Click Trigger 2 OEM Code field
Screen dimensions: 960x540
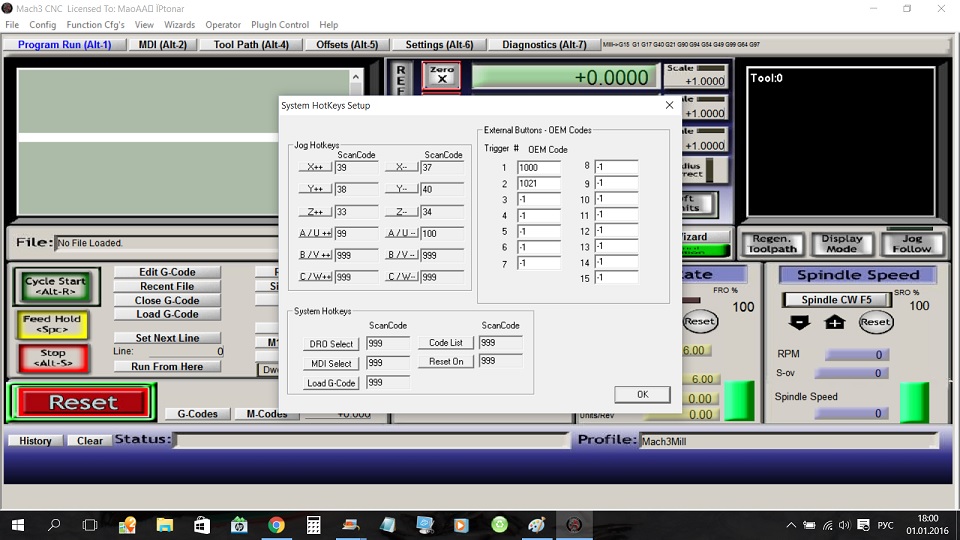click(x=539, y=184)
